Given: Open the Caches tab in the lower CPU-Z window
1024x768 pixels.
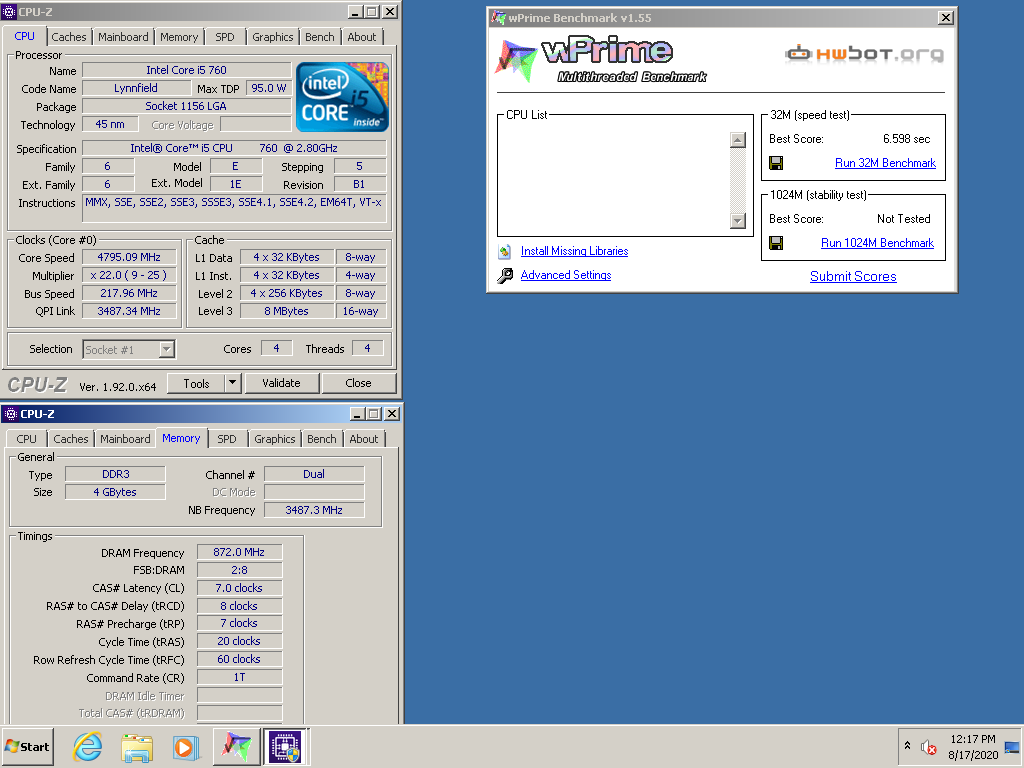Looking at the screenshot, I should 71,439.
